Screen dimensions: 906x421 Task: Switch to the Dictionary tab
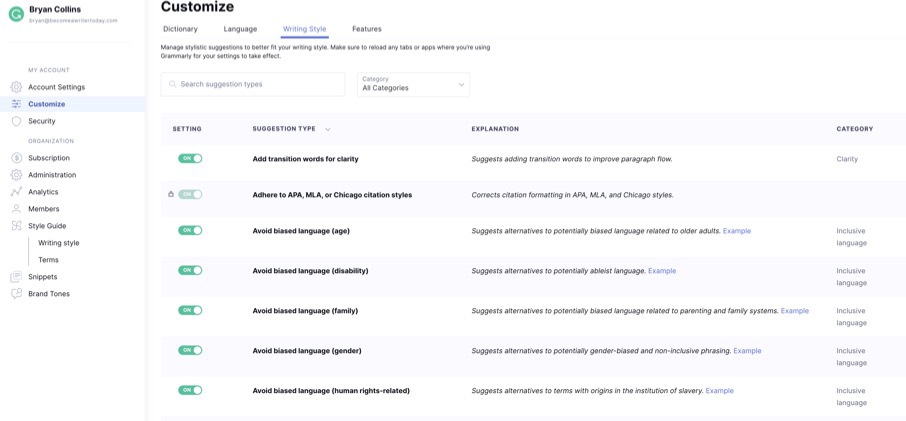click(x=180, y=29)
